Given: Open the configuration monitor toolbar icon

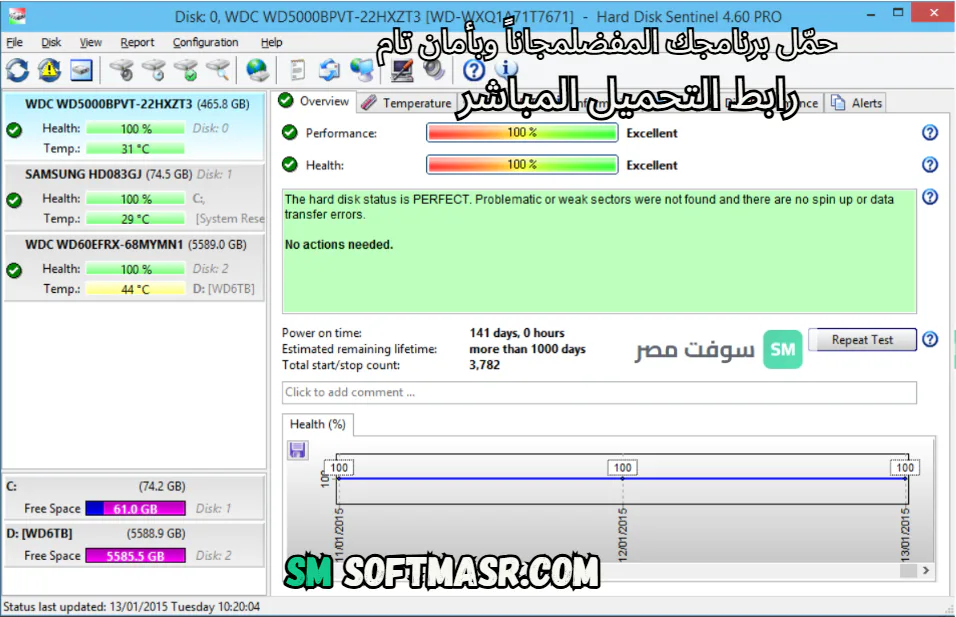Looking at the screenshot, I should pyautogui.click(x=402, y=71).
